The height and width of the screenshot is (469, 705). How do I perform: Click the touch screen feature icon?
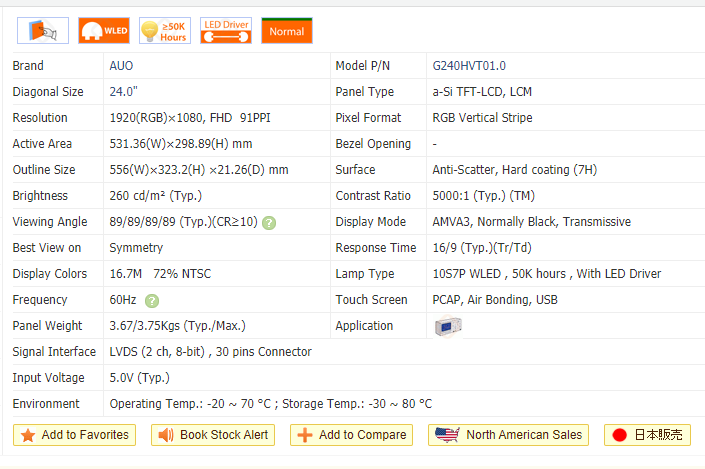point(43,31)
